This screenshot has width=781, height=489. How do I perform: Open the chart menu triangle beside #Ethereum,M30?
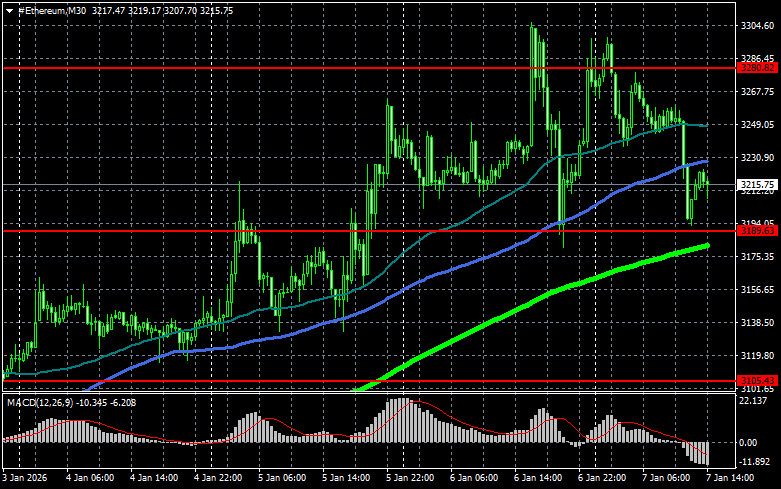(x=9, y=11)
